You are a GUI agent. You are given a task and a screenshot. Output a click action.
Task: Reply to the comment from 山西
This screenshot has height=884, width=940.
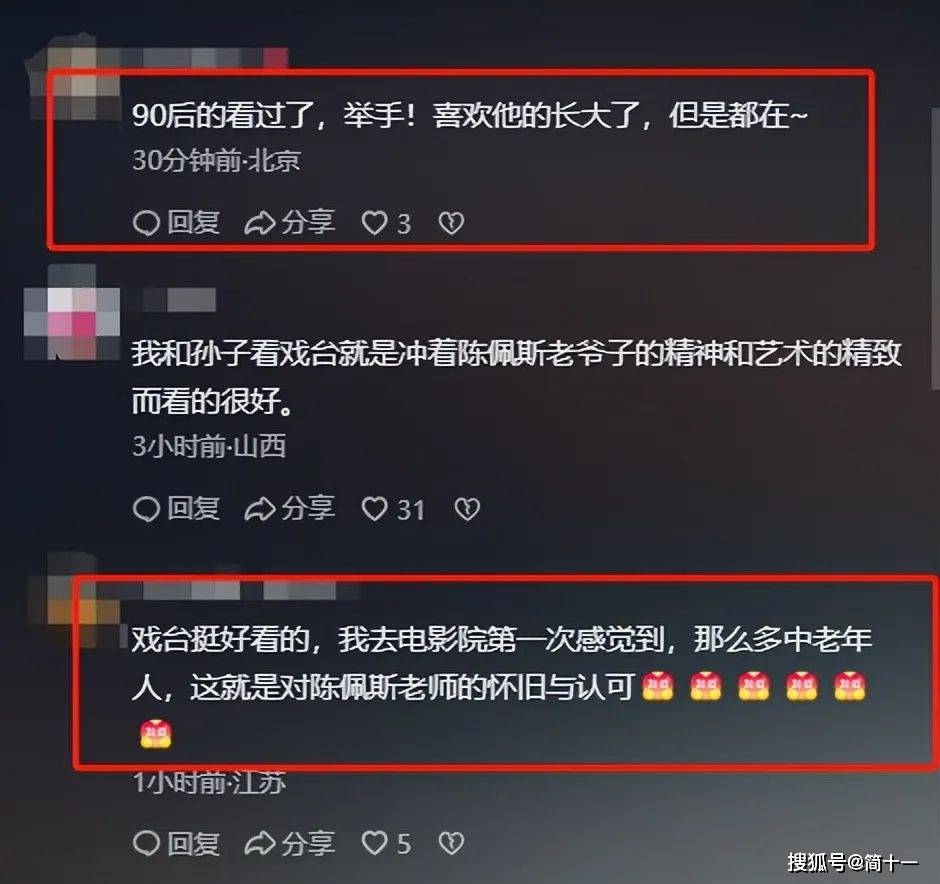tap(176, 509)
